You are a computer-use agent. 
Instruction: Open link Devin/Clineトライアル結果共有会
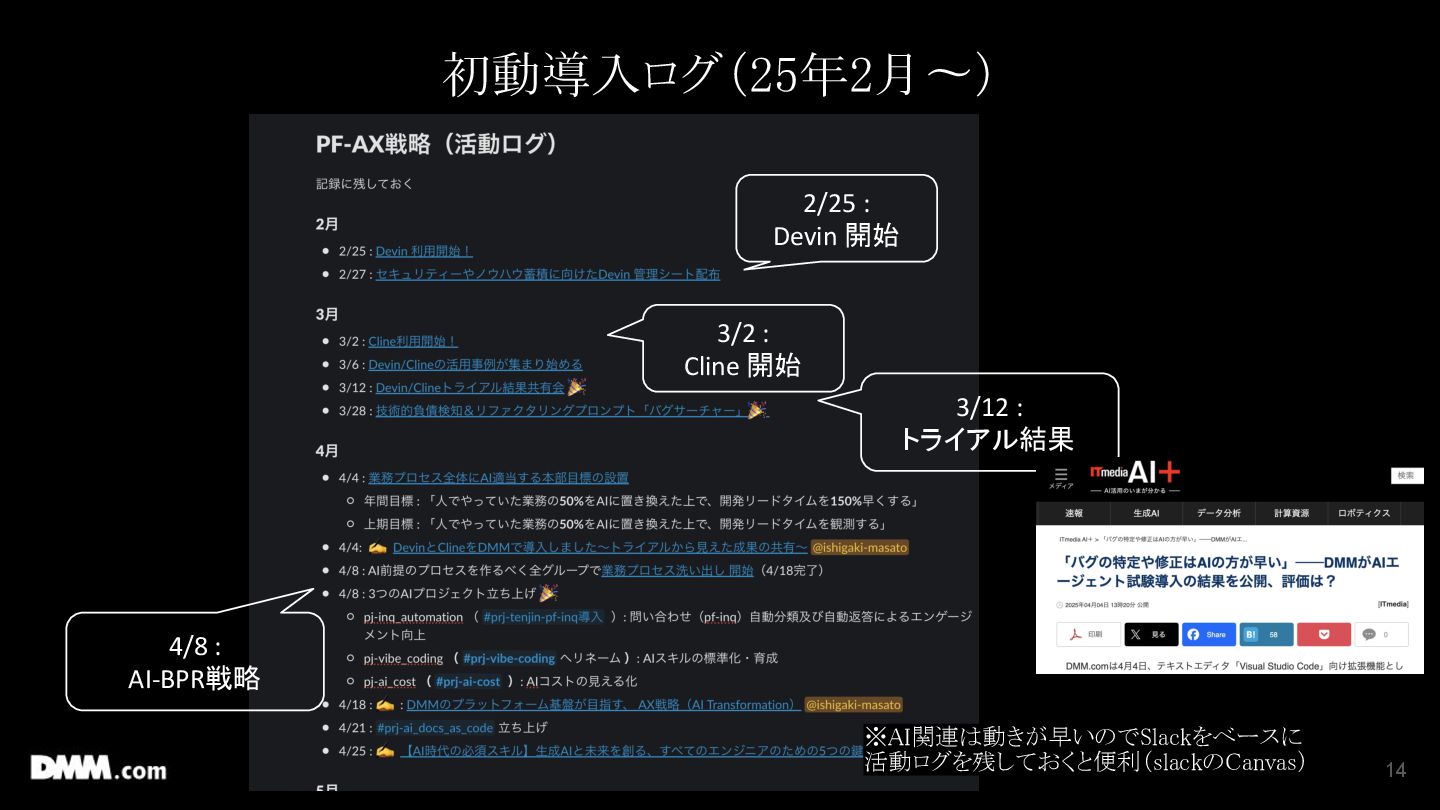470,388
